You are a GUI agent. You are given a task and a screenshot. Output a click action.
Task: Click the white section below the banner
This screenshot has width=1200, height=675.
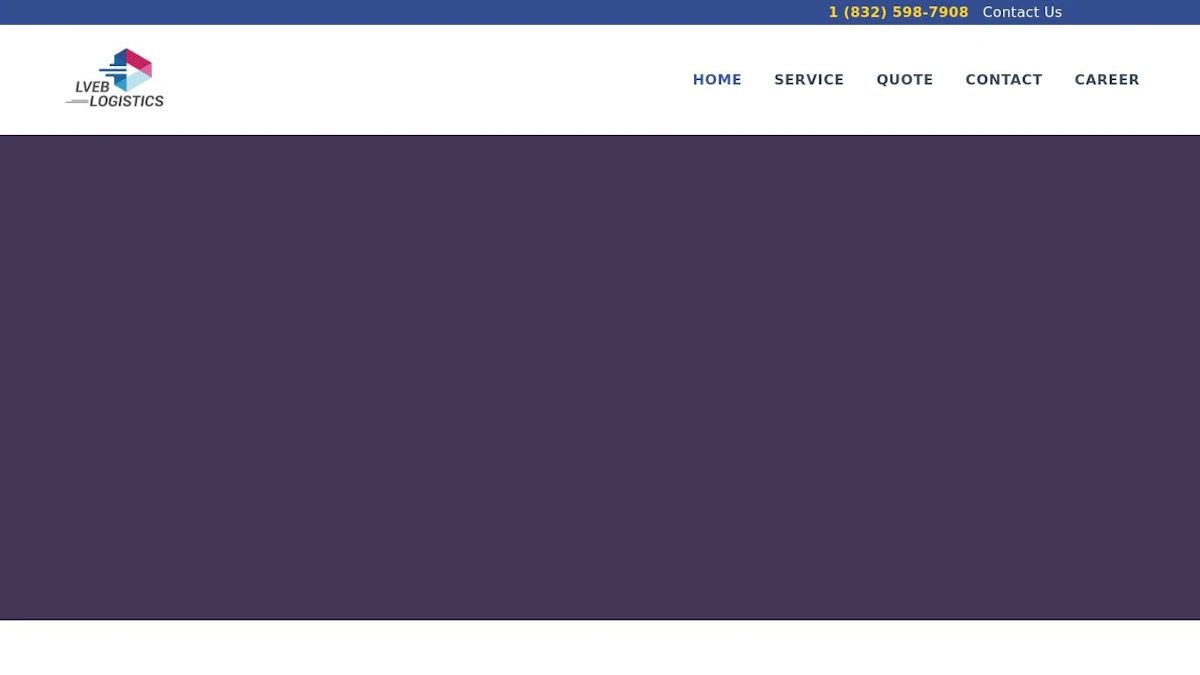(x=600, y=648)
